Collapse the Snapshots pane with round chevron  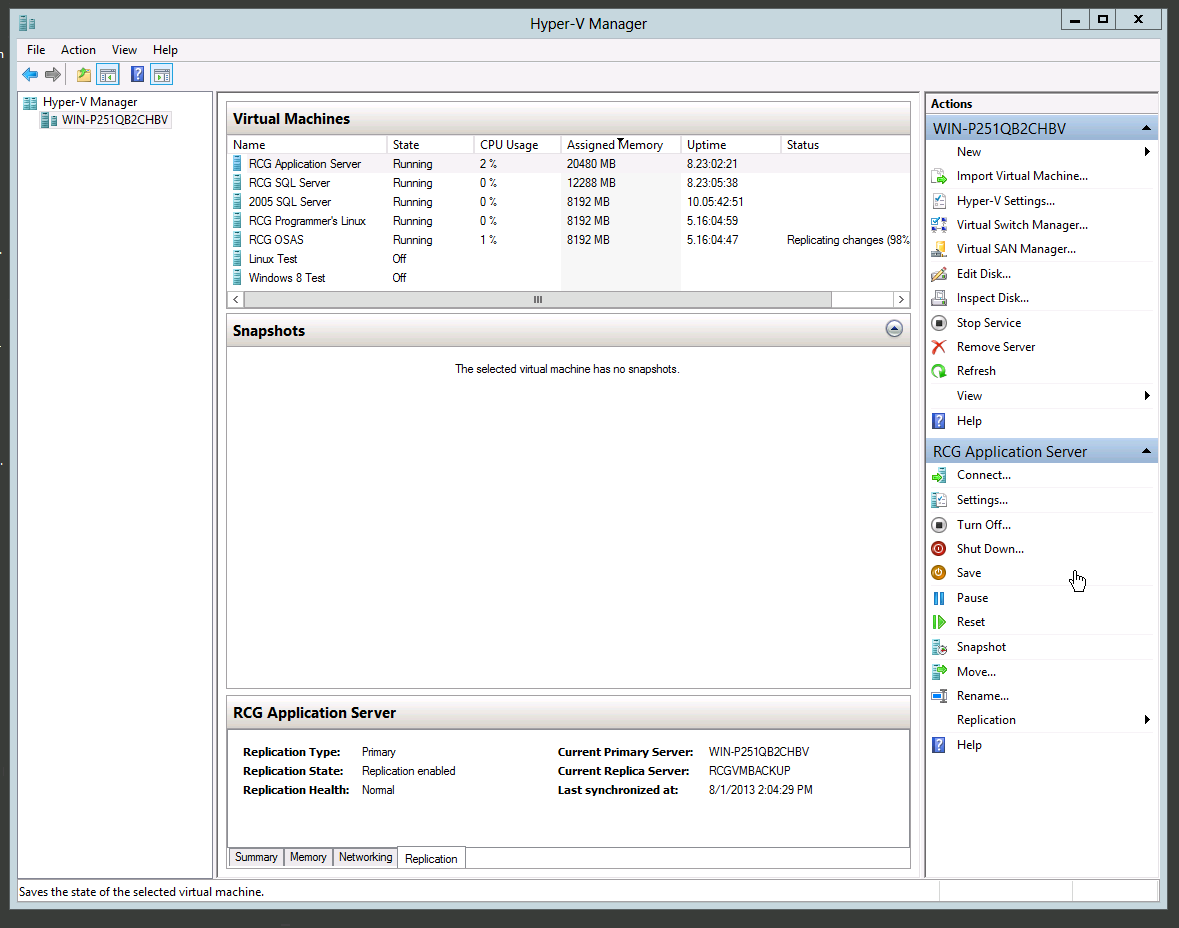pos(894,329)
